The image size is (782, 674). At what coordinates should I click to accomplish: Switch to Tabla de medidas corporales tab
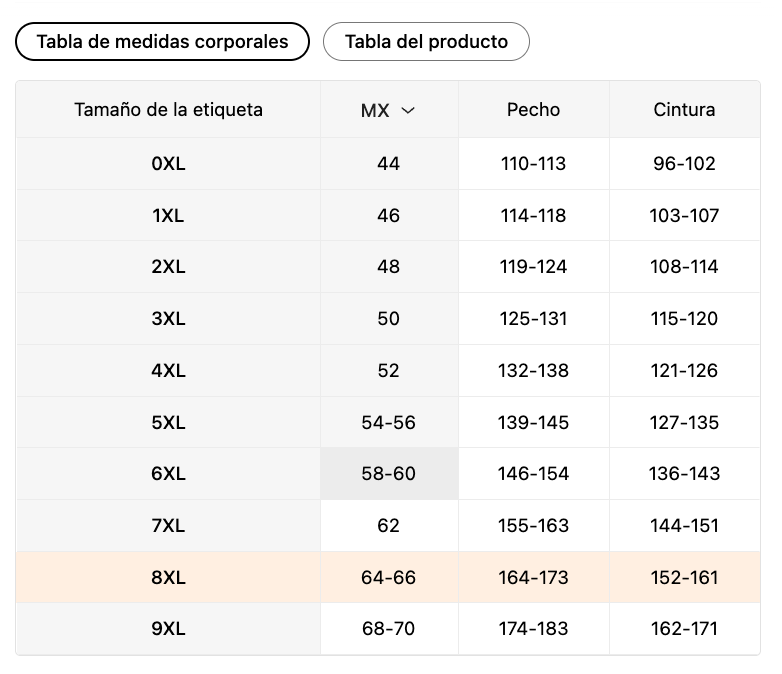pos(162,41)
